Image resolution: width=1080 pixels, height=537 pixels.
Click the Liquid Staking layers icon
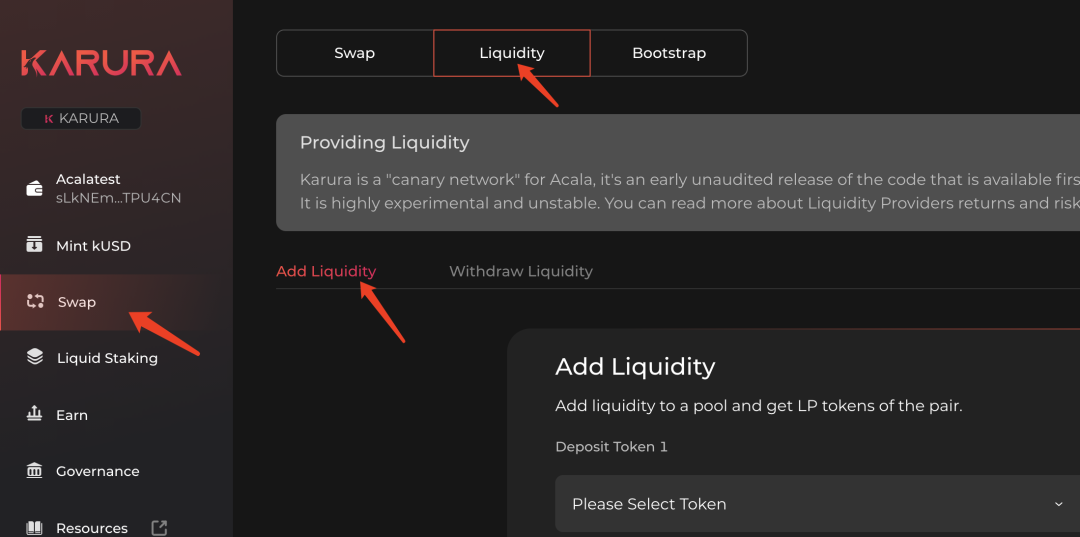[35, 357]
